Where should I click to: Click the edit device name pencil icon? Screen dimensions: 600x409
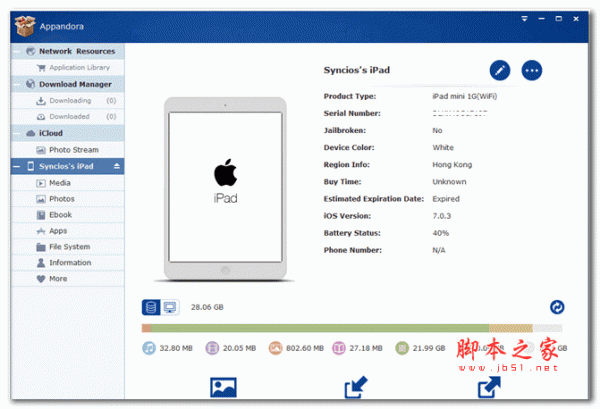(500, 70)
